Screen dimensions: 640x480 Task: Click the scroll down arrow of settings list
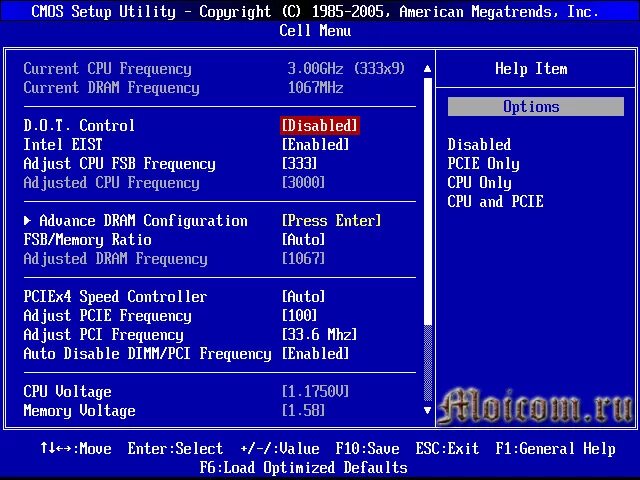(427, 410)
